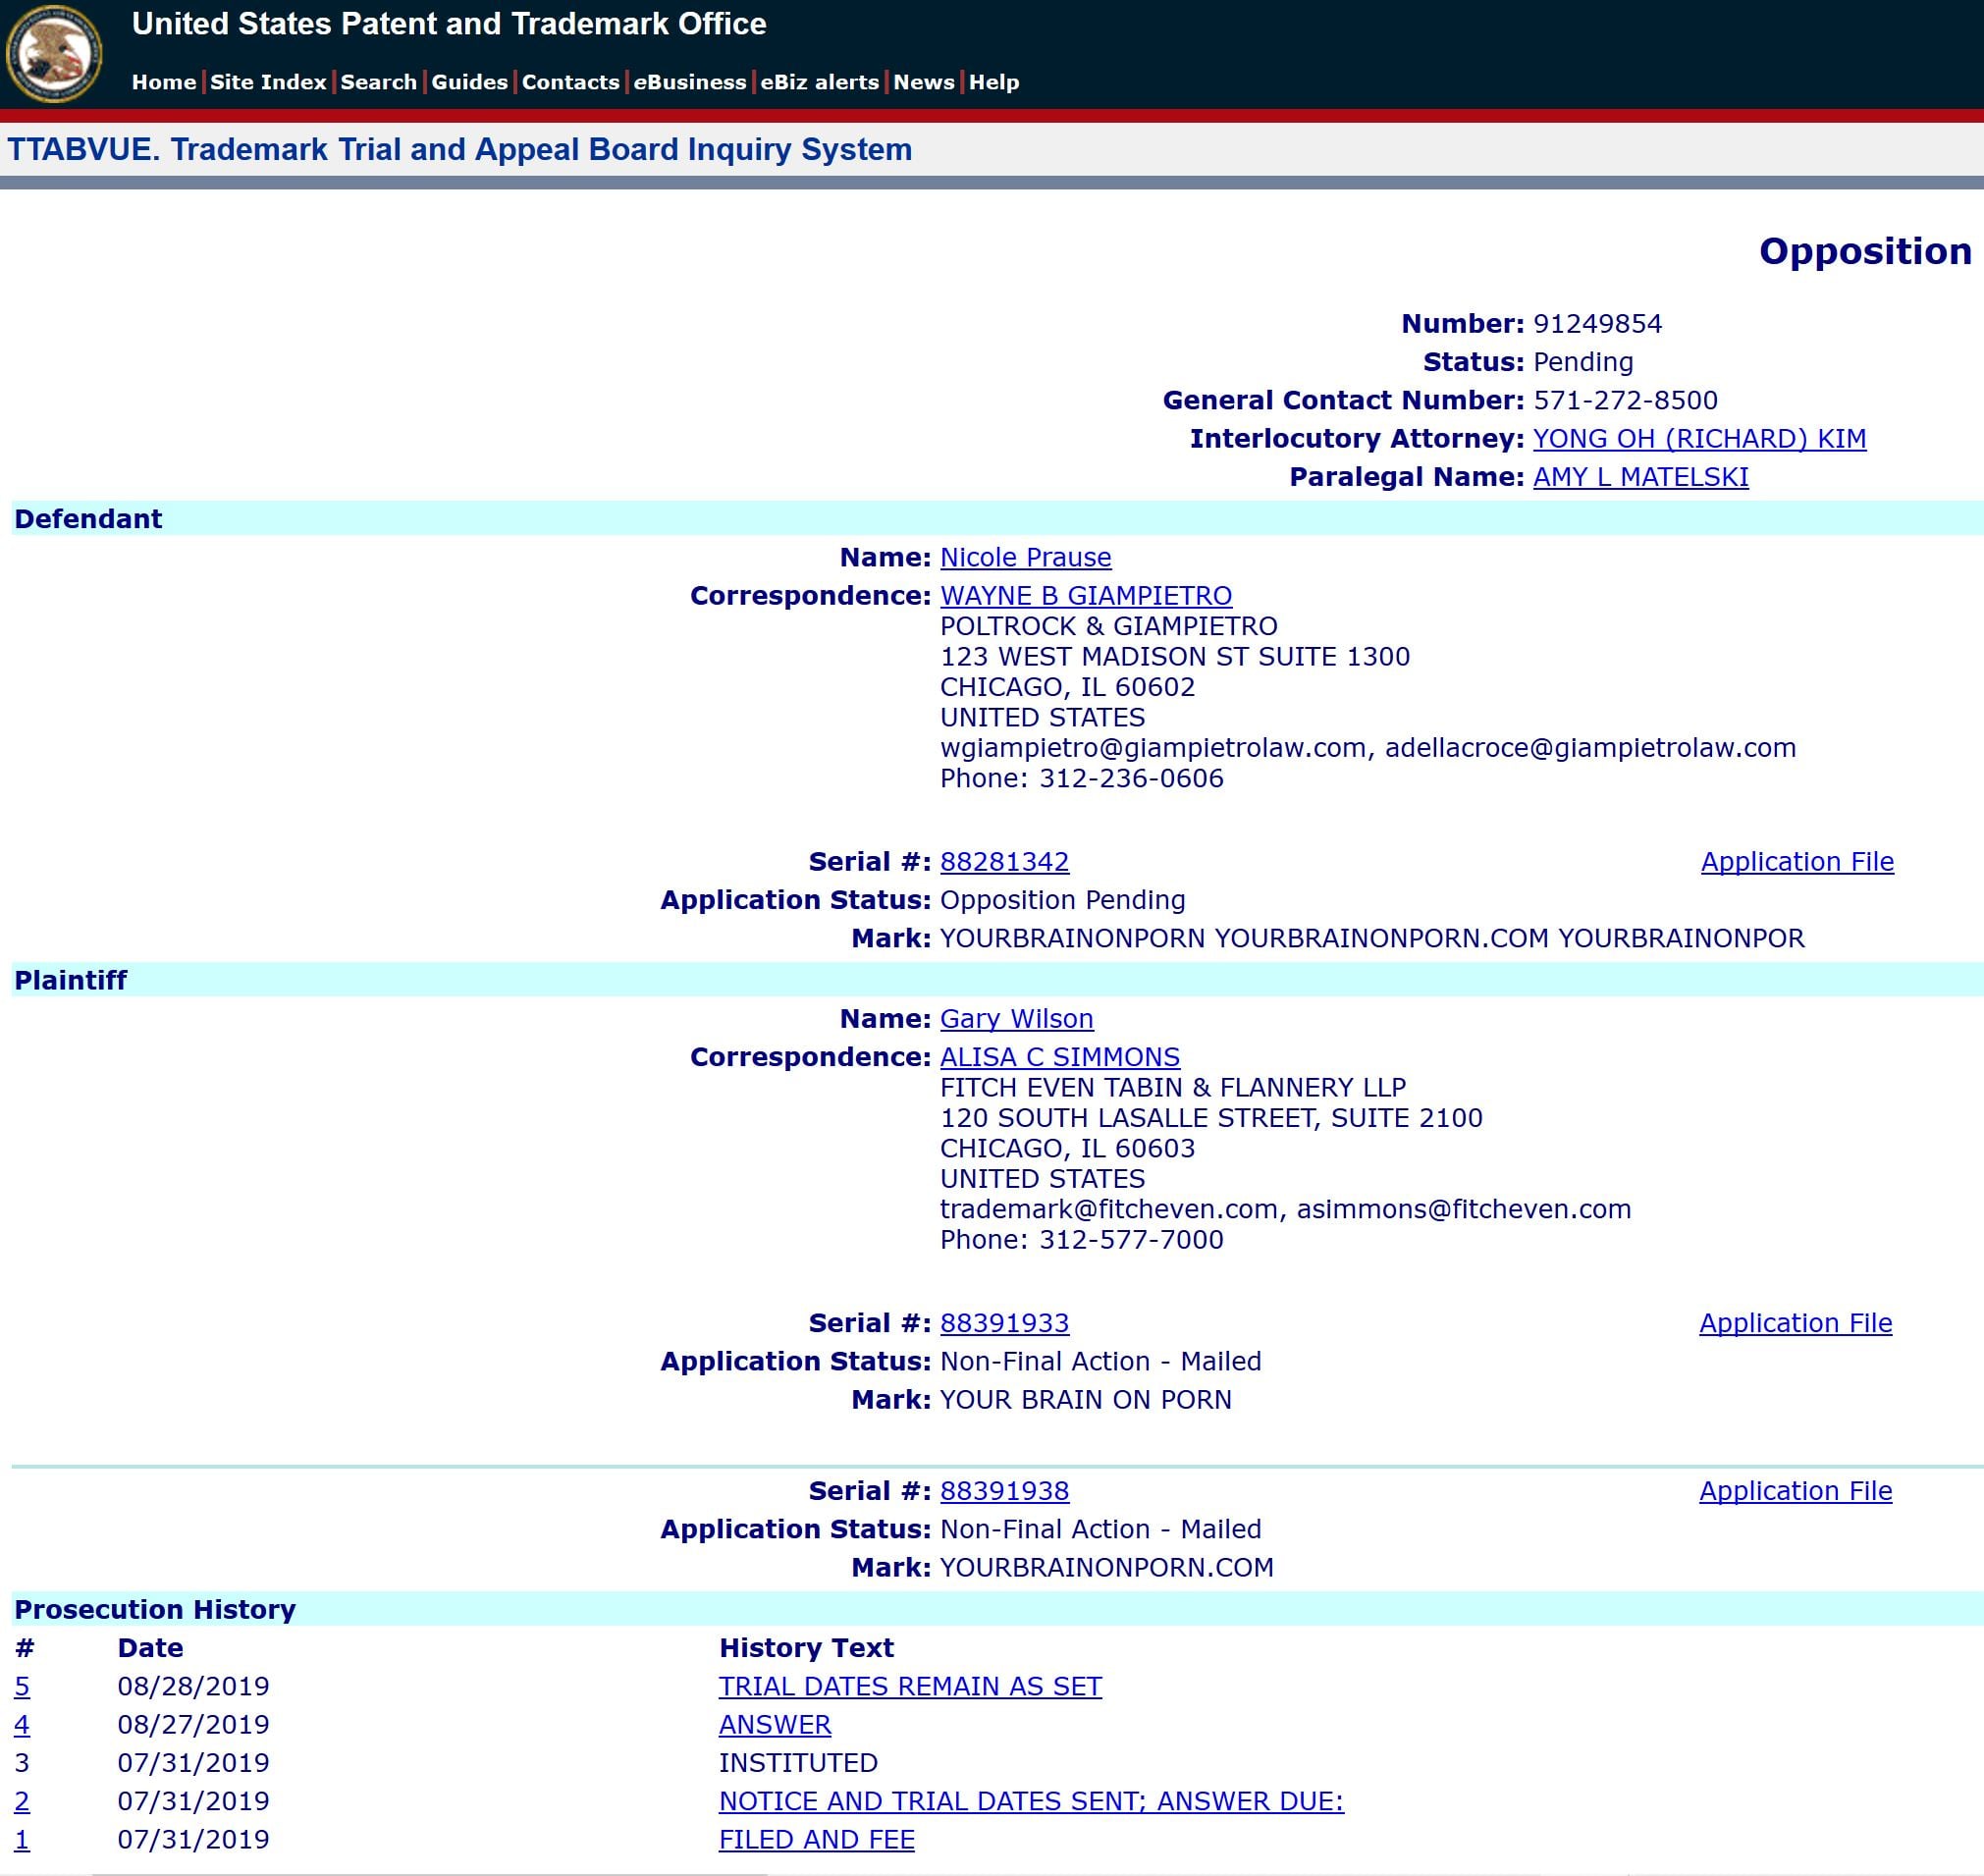
Task: Open Trial Dates Remain As Set entry
Action: [x=910, y=1686]
